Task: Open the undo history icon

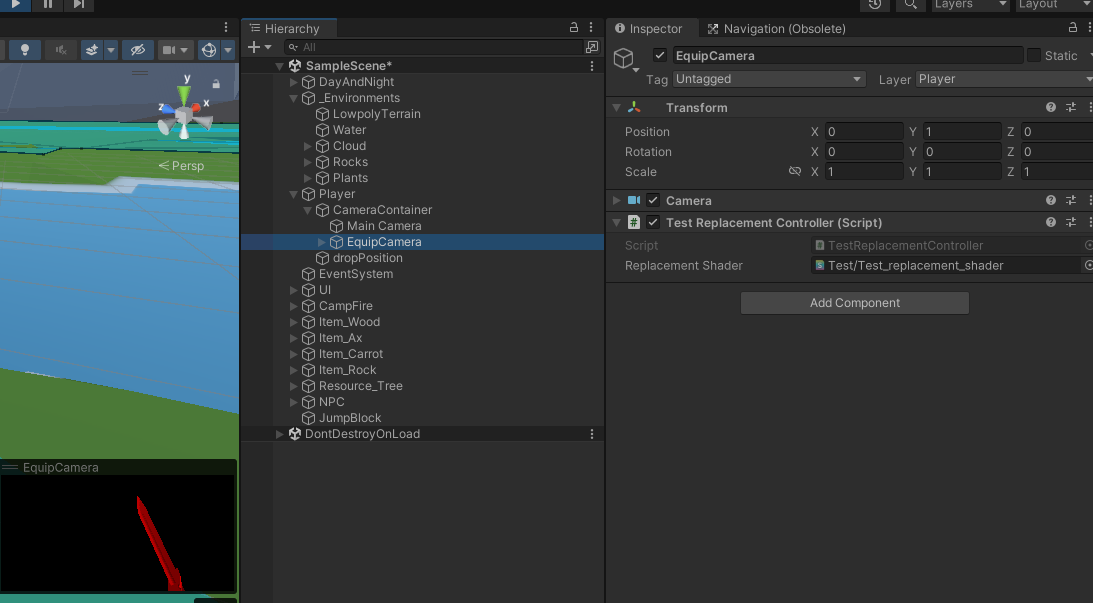Action: tap(875, 4)
